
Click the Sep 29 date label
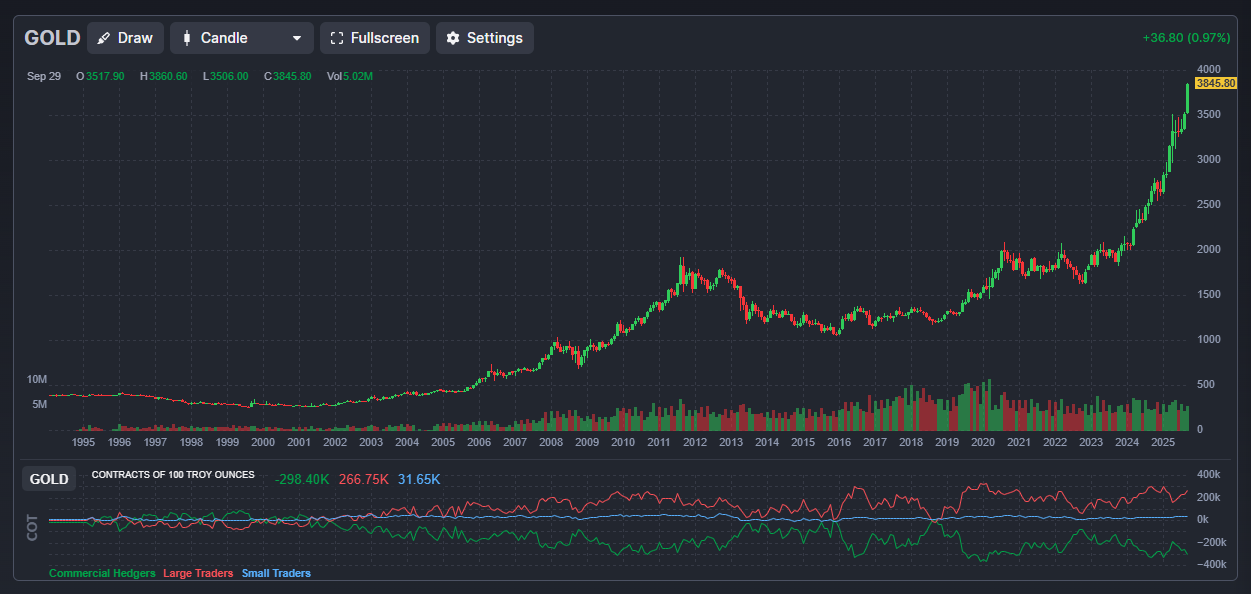(x=44, y=76)
